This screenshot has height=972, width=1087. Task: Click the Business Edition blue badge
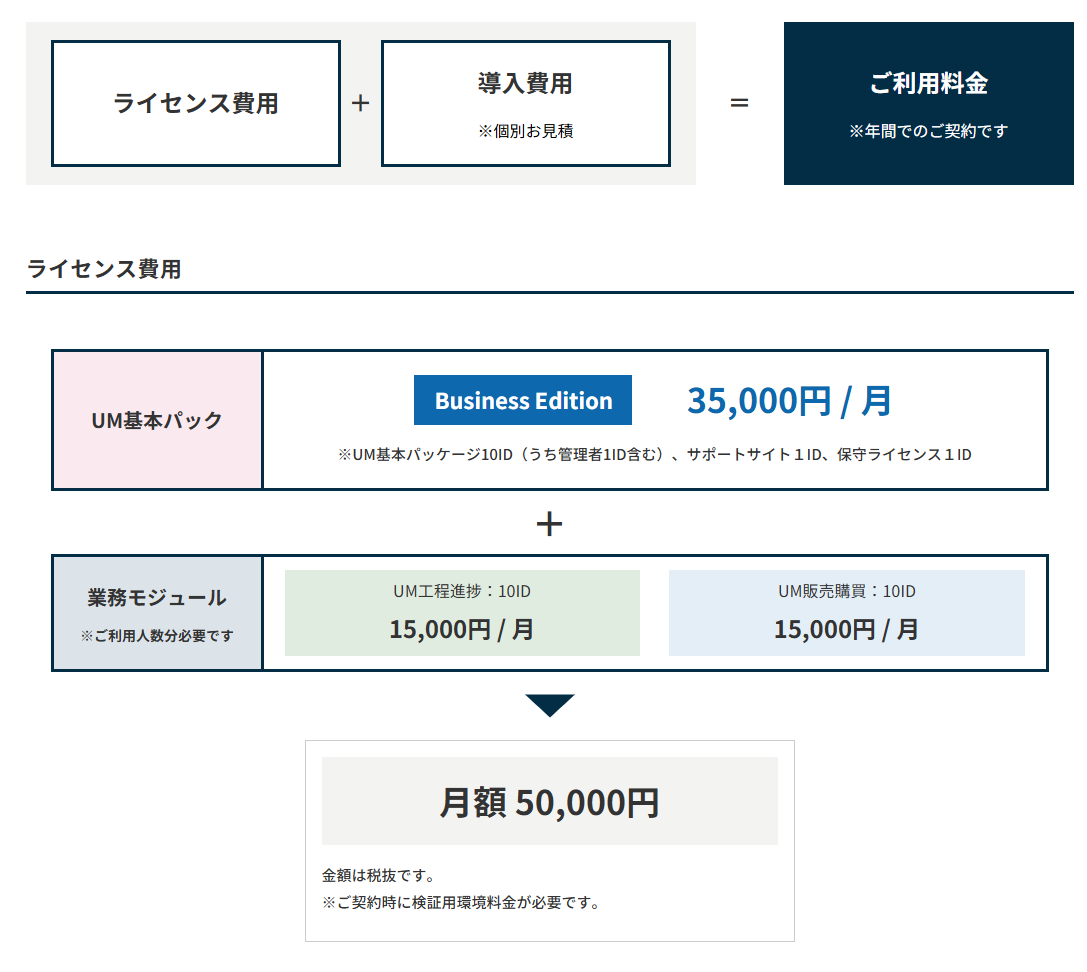tap(523, 401)
